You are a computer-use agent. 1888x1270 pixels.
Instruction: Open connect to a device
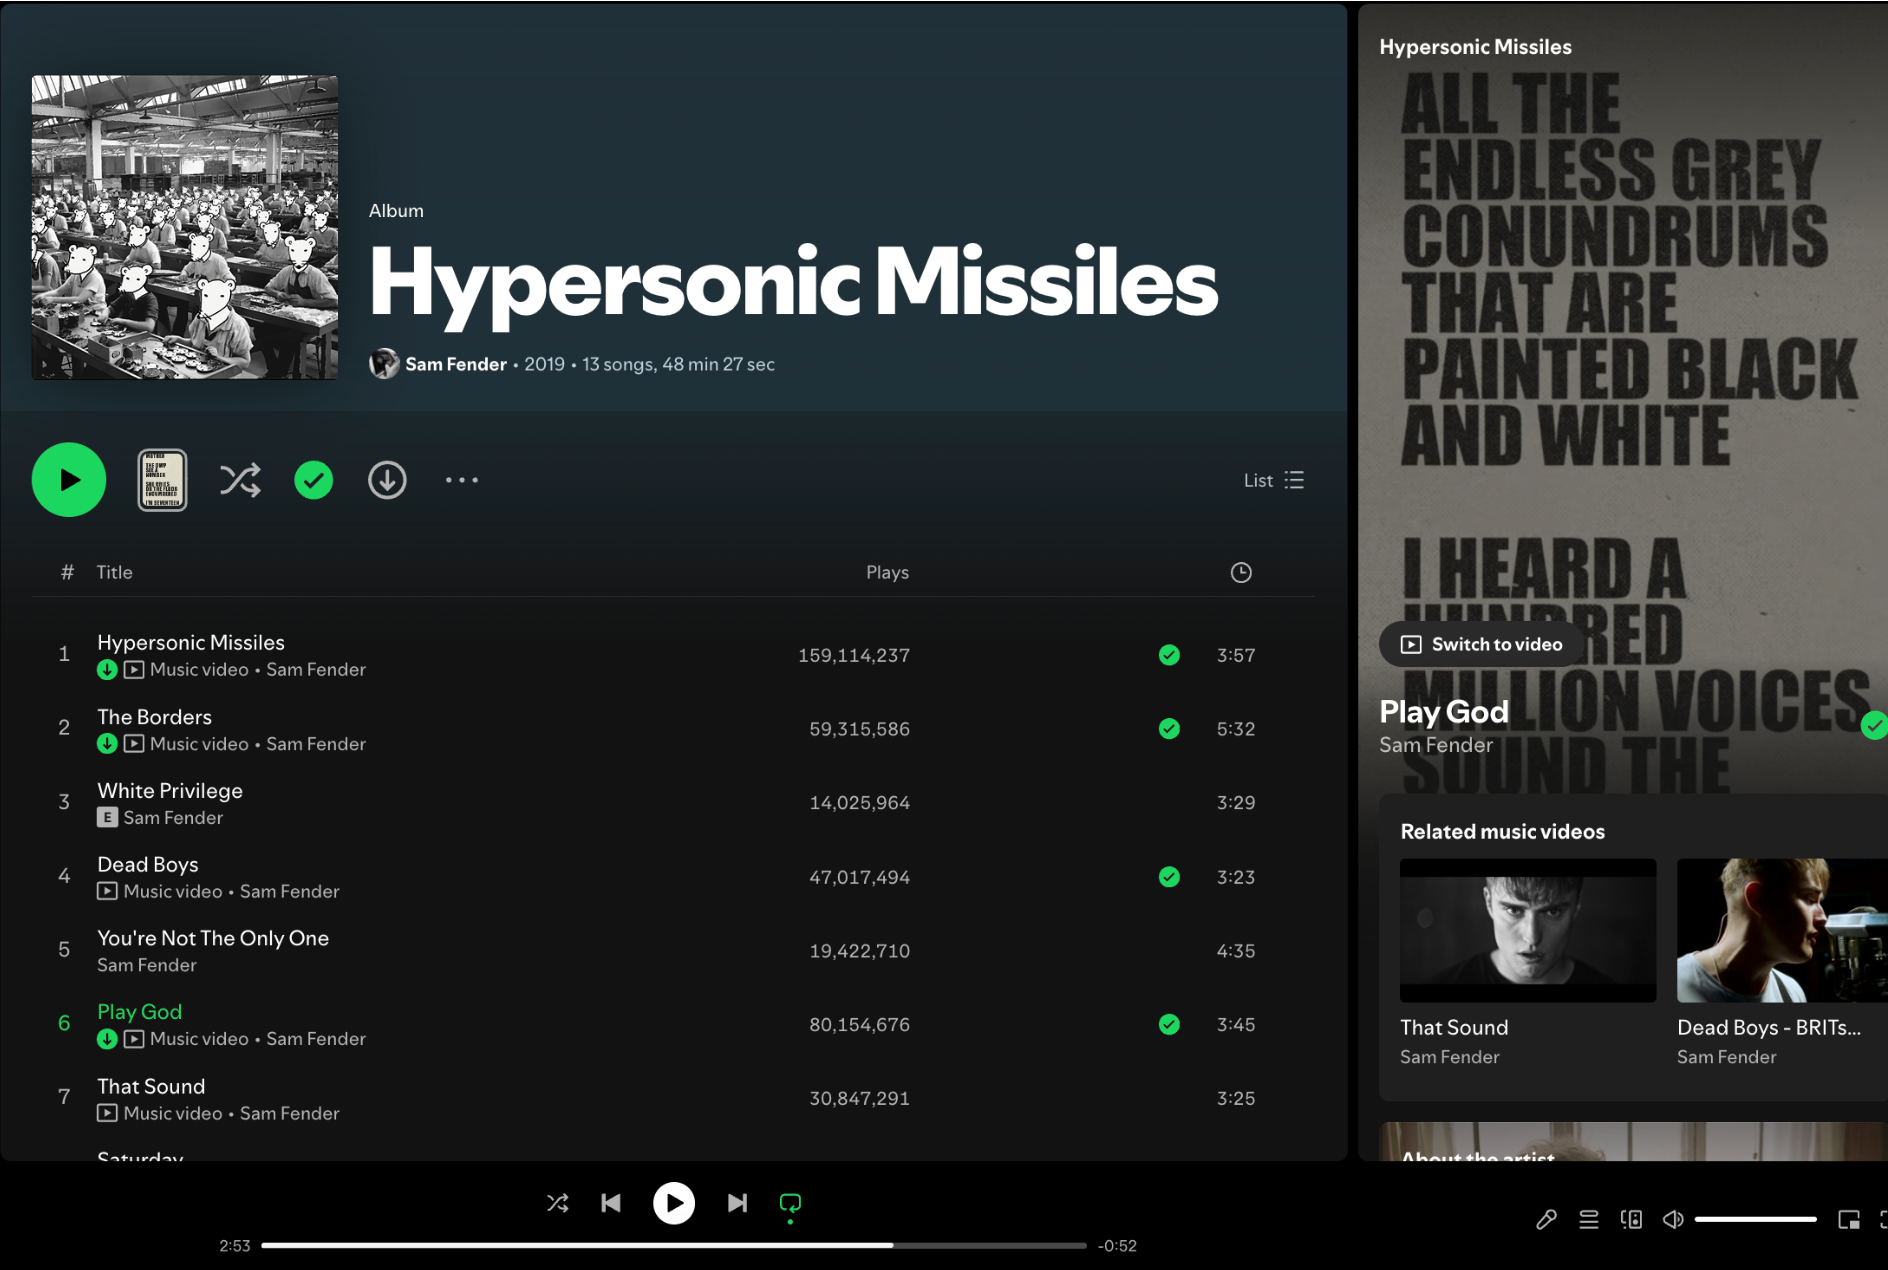pyautogui.click(x=1631, y=1219)
